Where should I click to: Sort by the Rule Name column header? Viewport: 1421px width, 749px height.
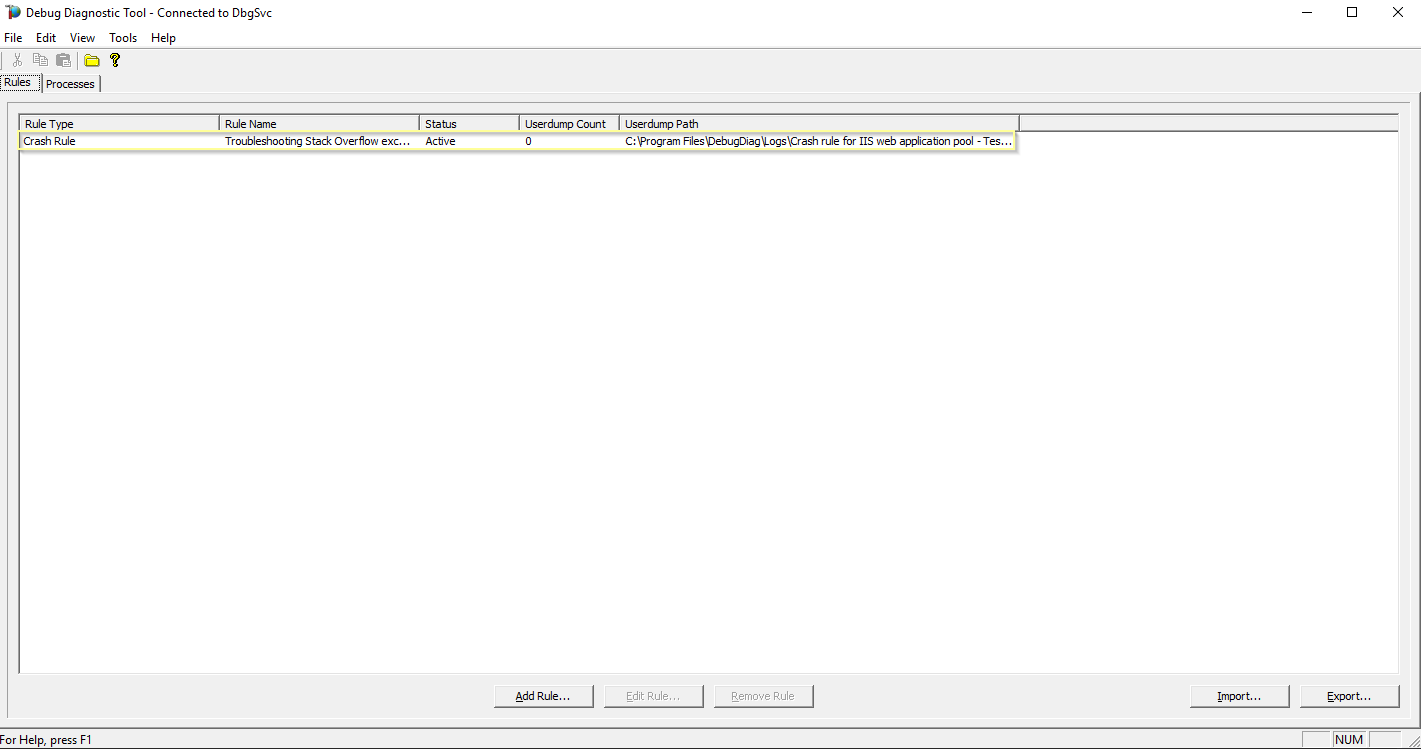click(318, 123)
